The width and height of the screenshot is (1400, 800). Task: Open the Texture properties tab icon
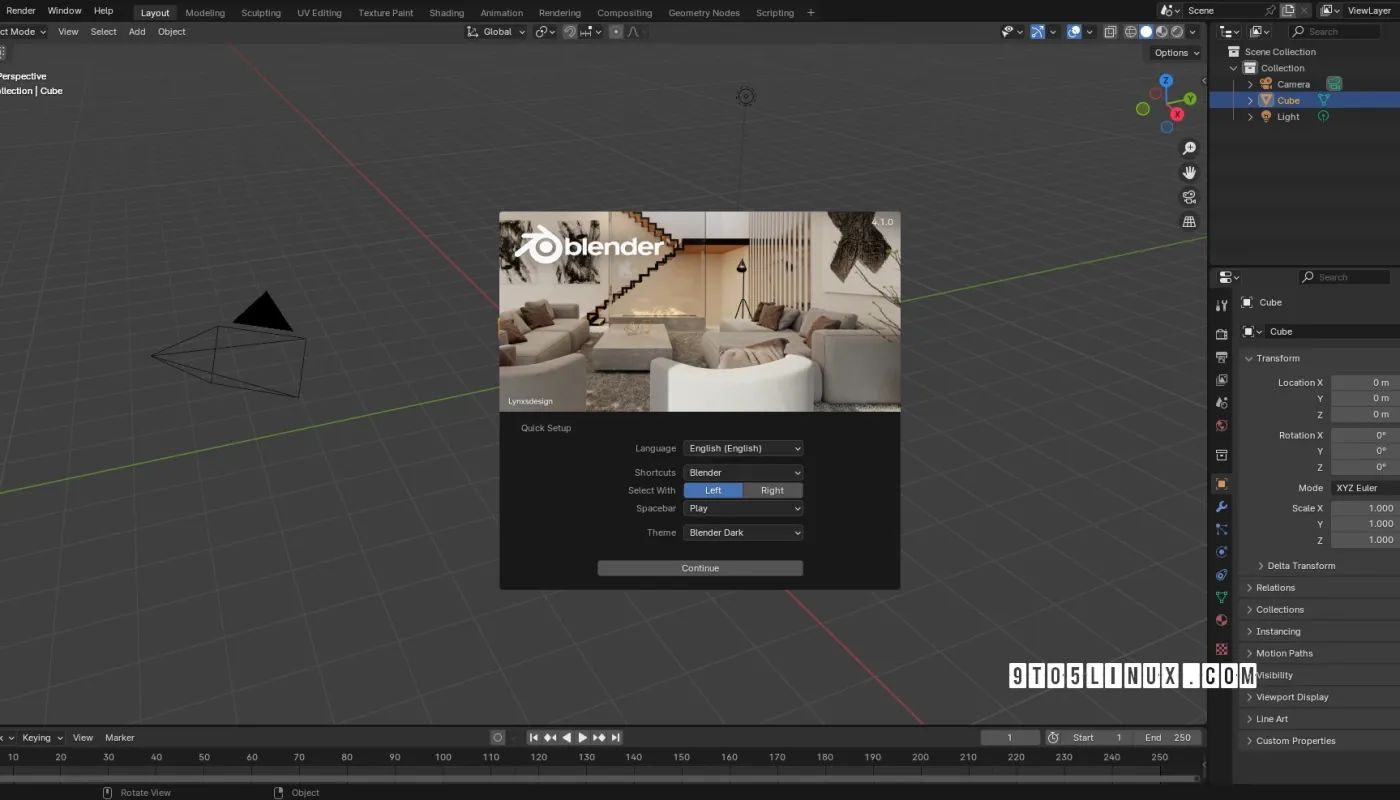(x=1221, y=649)
